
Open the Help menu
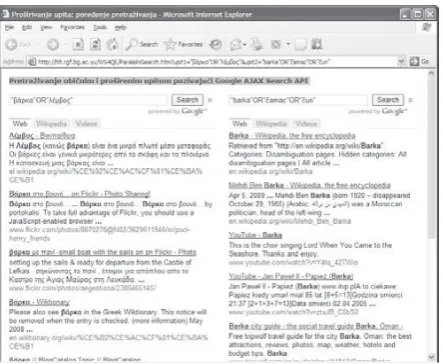(x=120, y=27)
